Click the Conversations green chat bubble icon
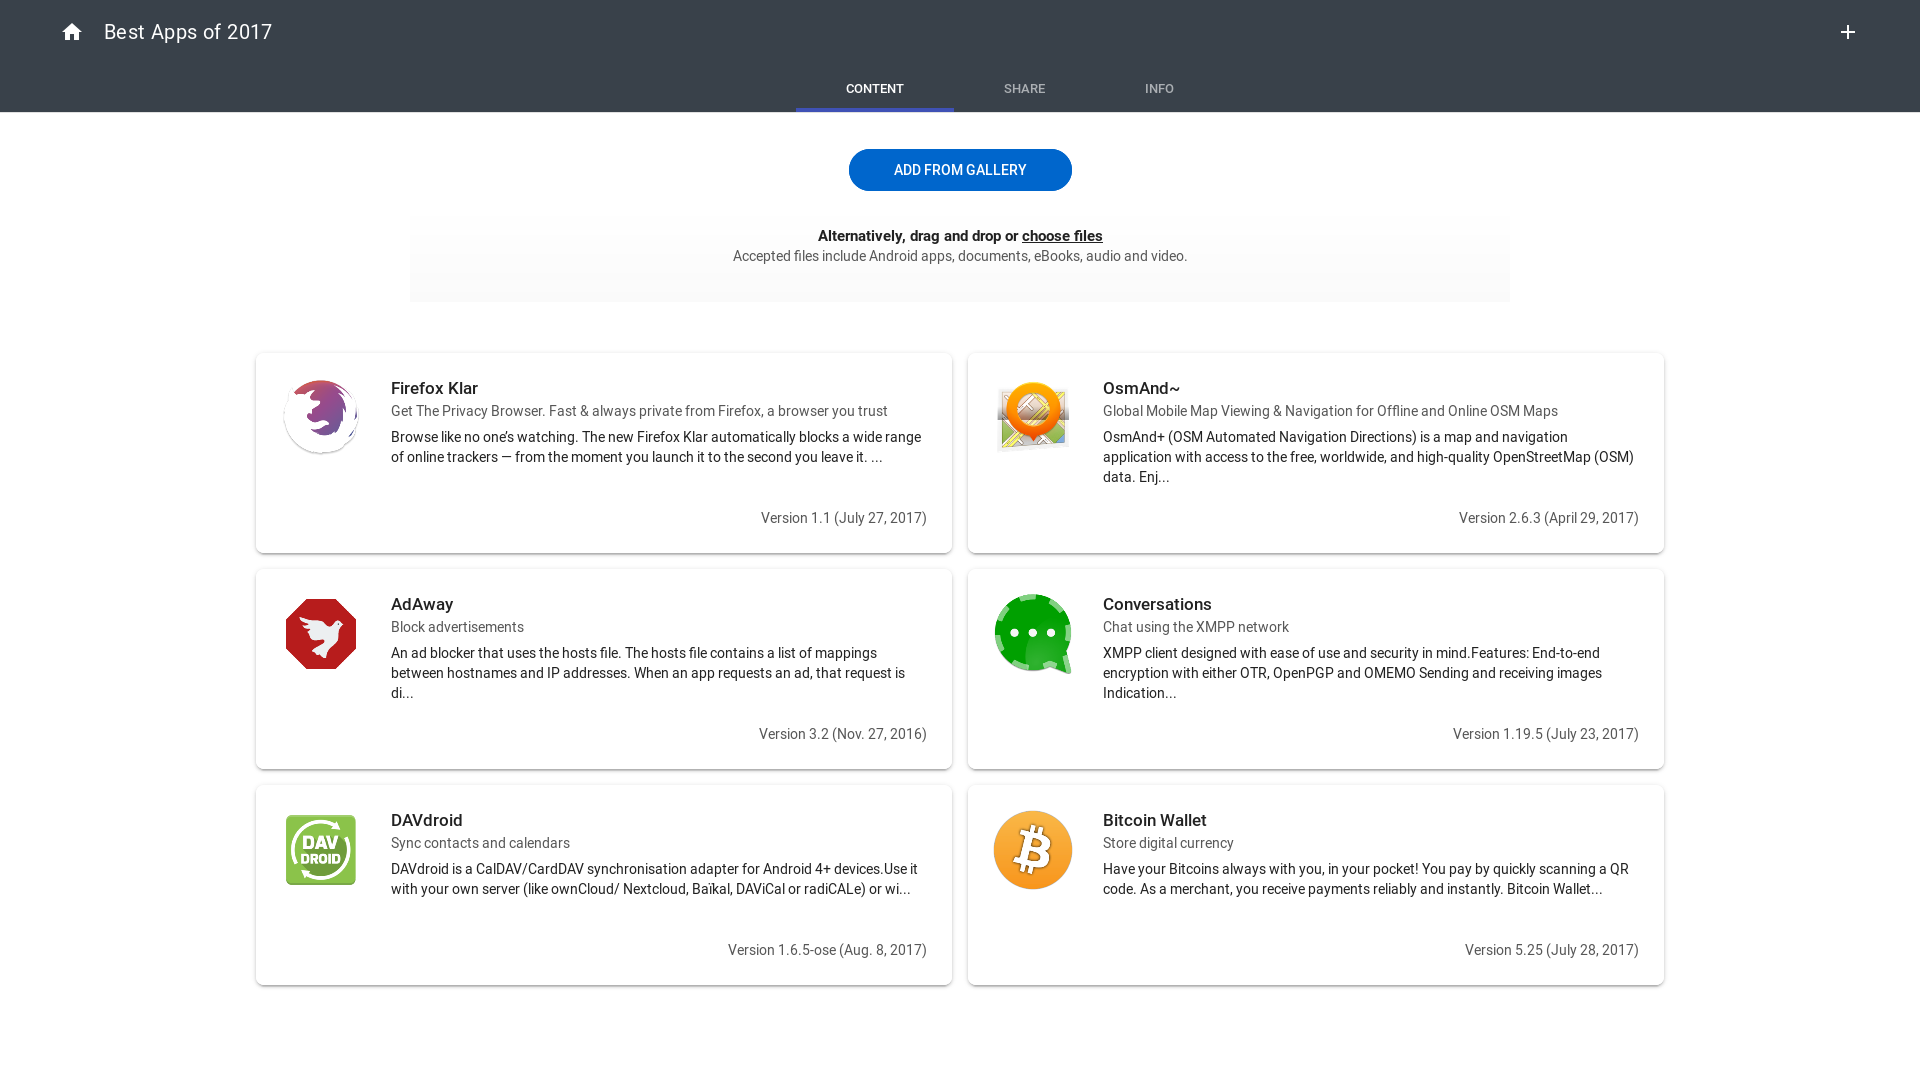The height and width of the screenshot is (1080, 1920). tap(1033, 634)
